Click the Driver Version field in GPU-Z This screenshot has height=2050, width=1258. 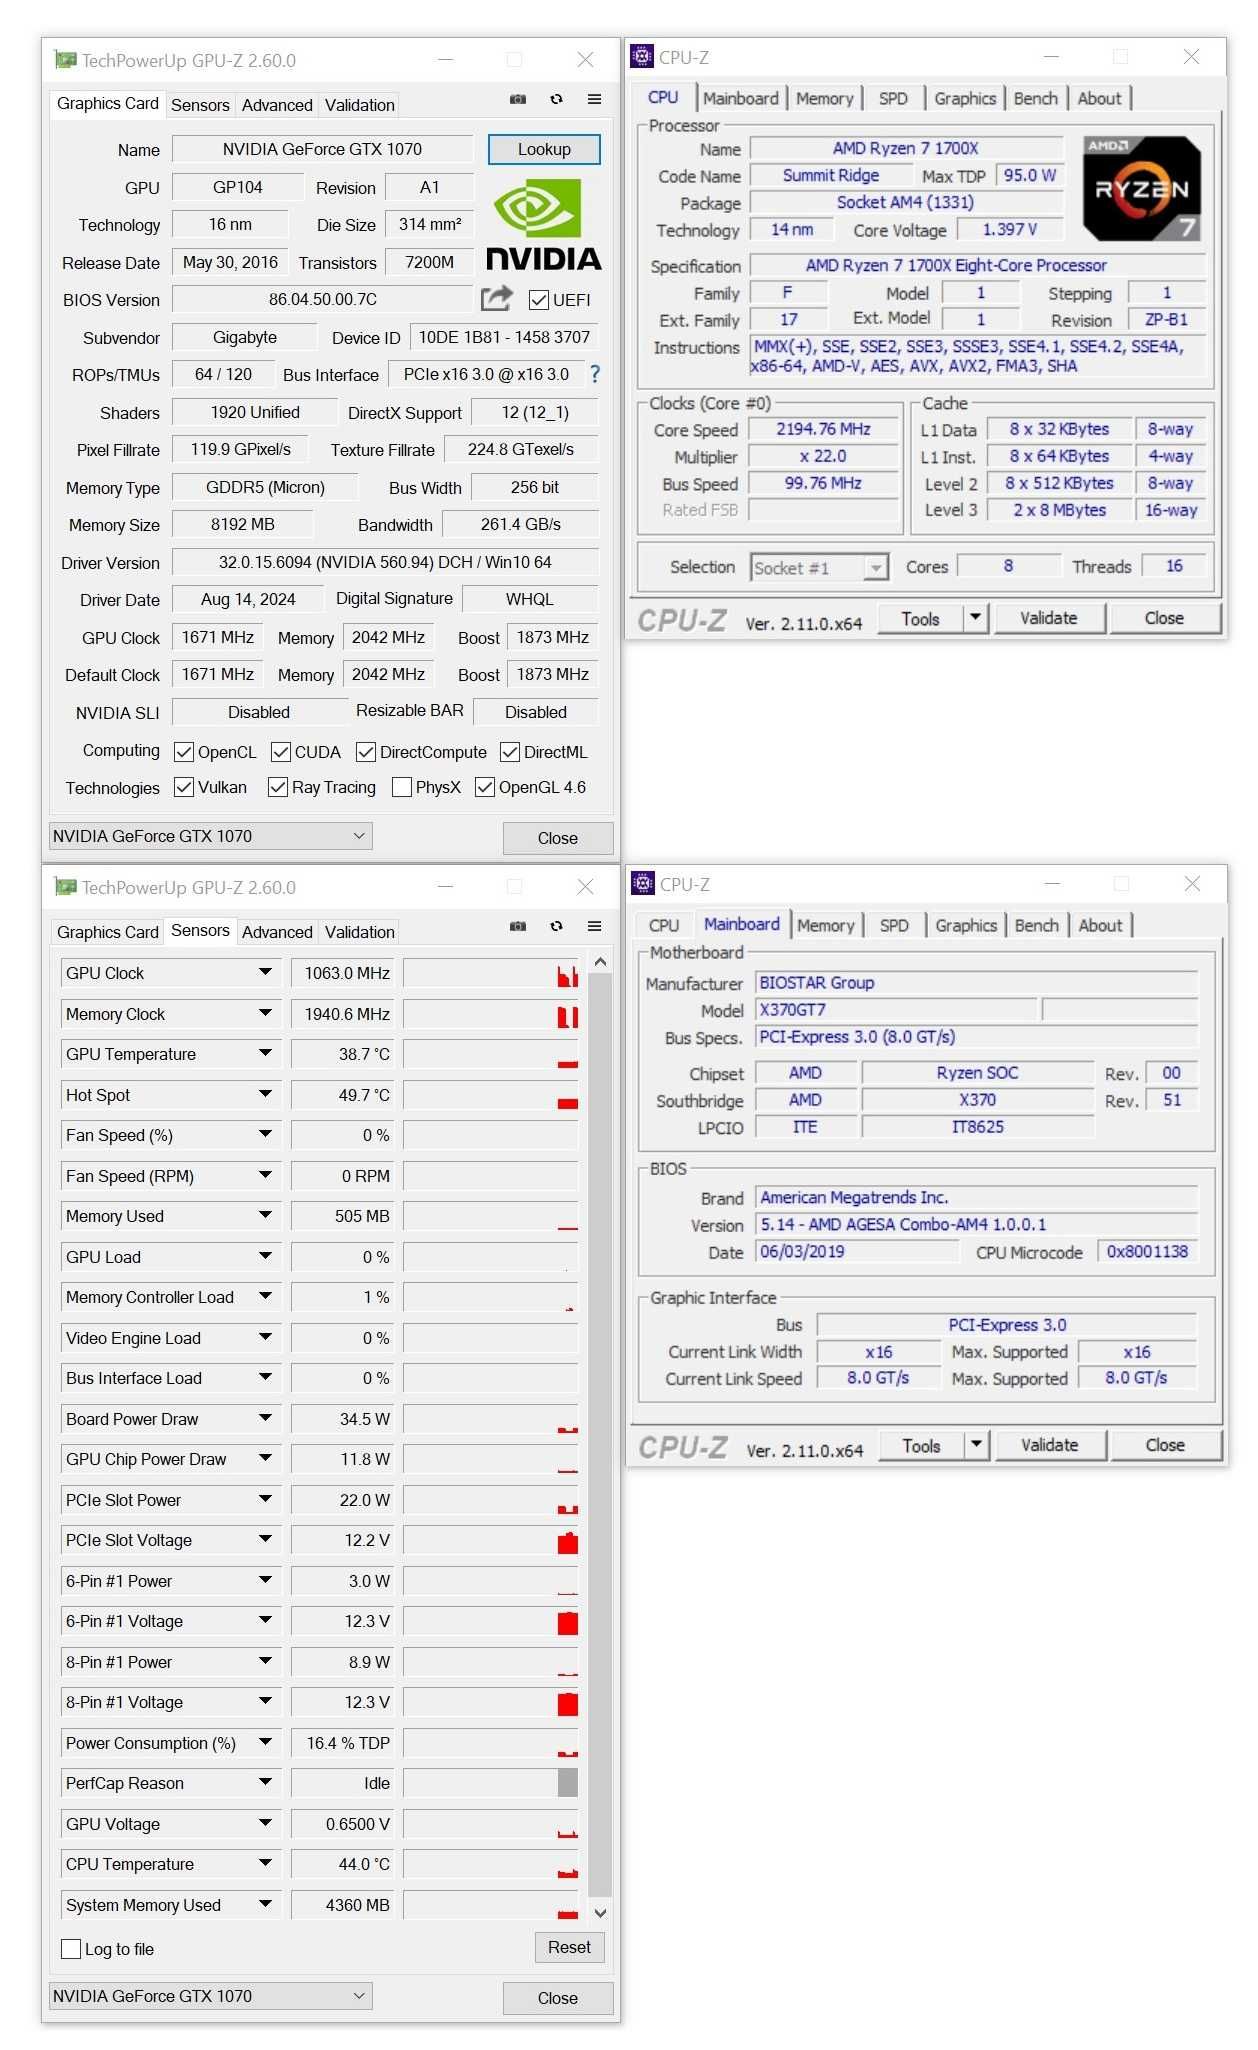pos(385,562)
